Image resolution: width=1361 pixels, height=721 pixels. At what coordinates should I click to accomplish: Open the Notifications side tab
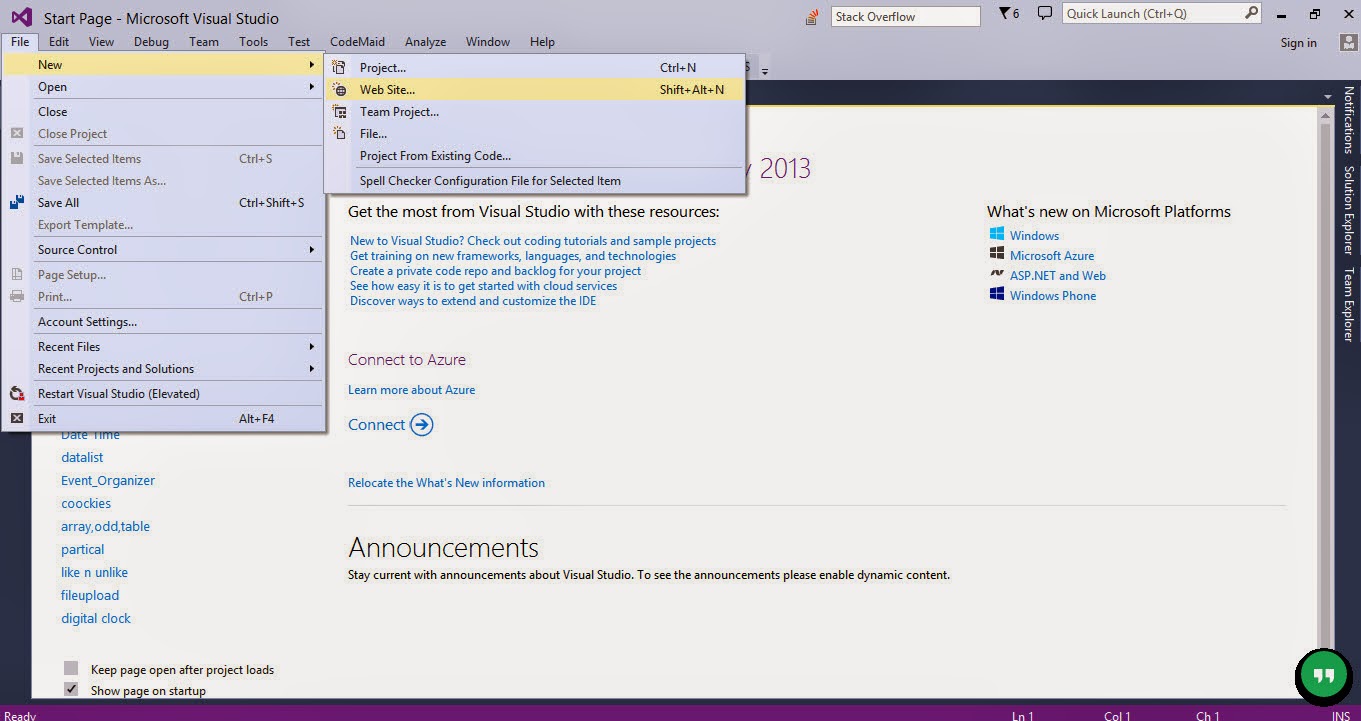(x=1348, y=120)
